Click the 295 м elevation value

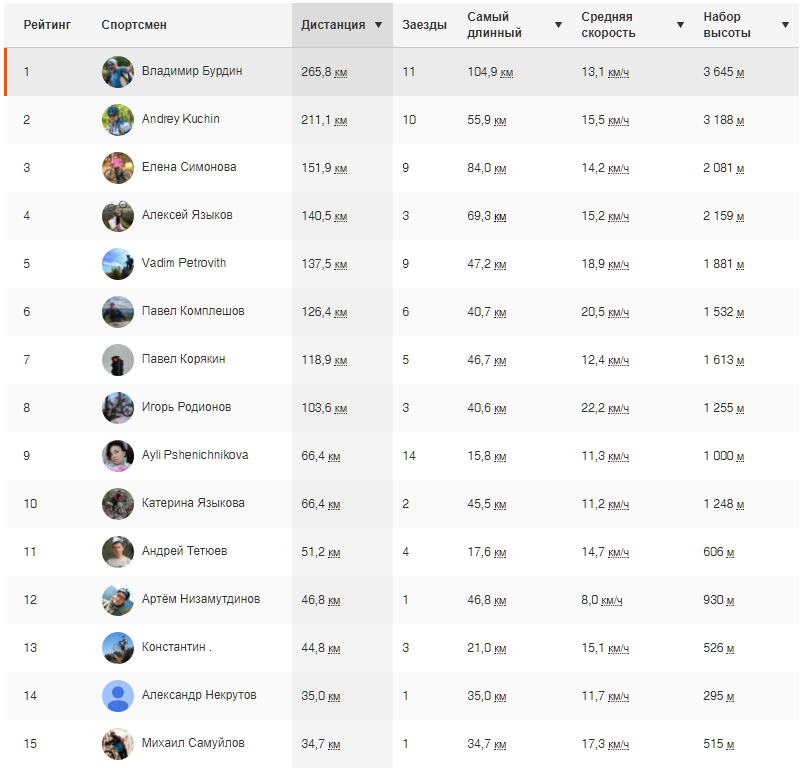(x=719, y=696)
